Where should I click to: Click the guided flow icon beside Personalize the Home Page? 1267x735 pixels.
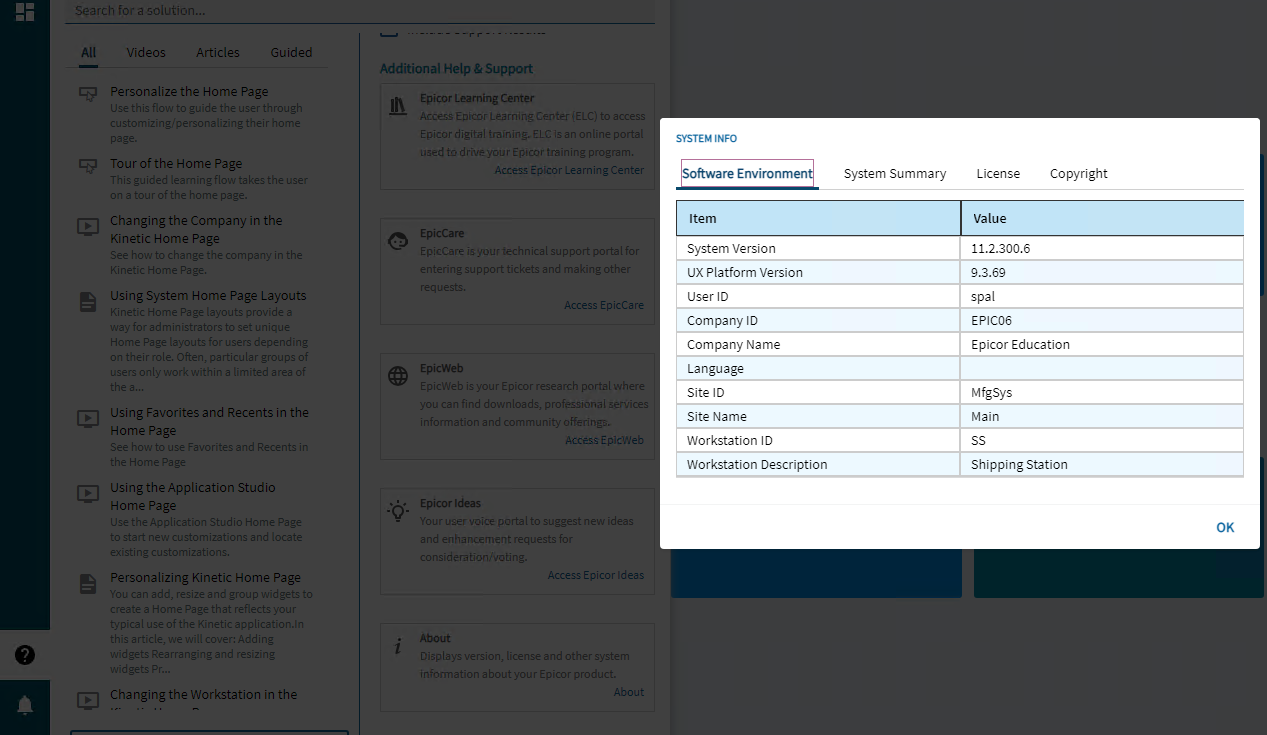click(x=88, y=94)
